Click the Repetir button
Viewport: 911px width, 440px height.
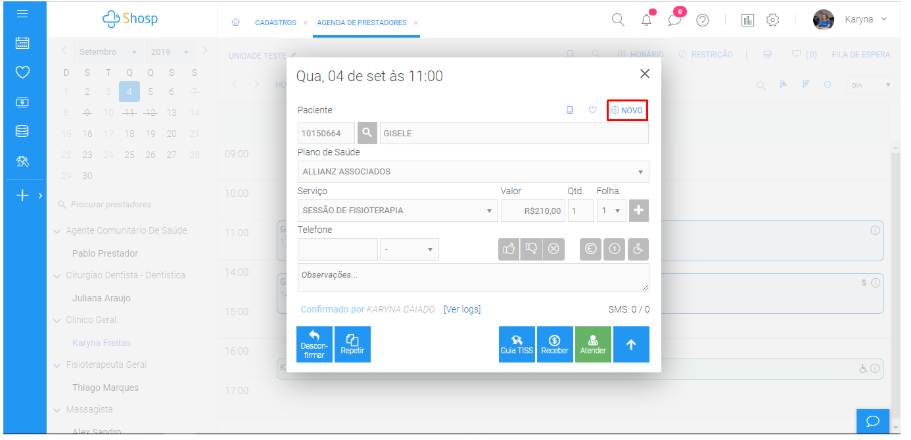[x=352, y=344]
